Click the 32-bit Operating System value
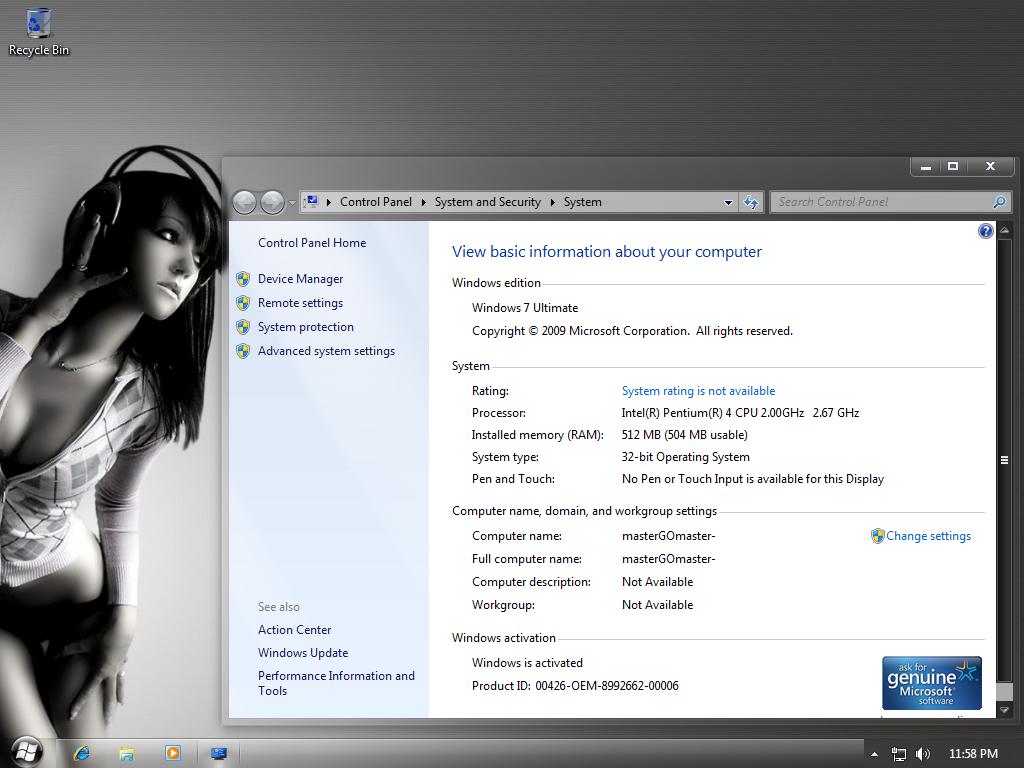1024x768 pixels. [x=685, y=458]
